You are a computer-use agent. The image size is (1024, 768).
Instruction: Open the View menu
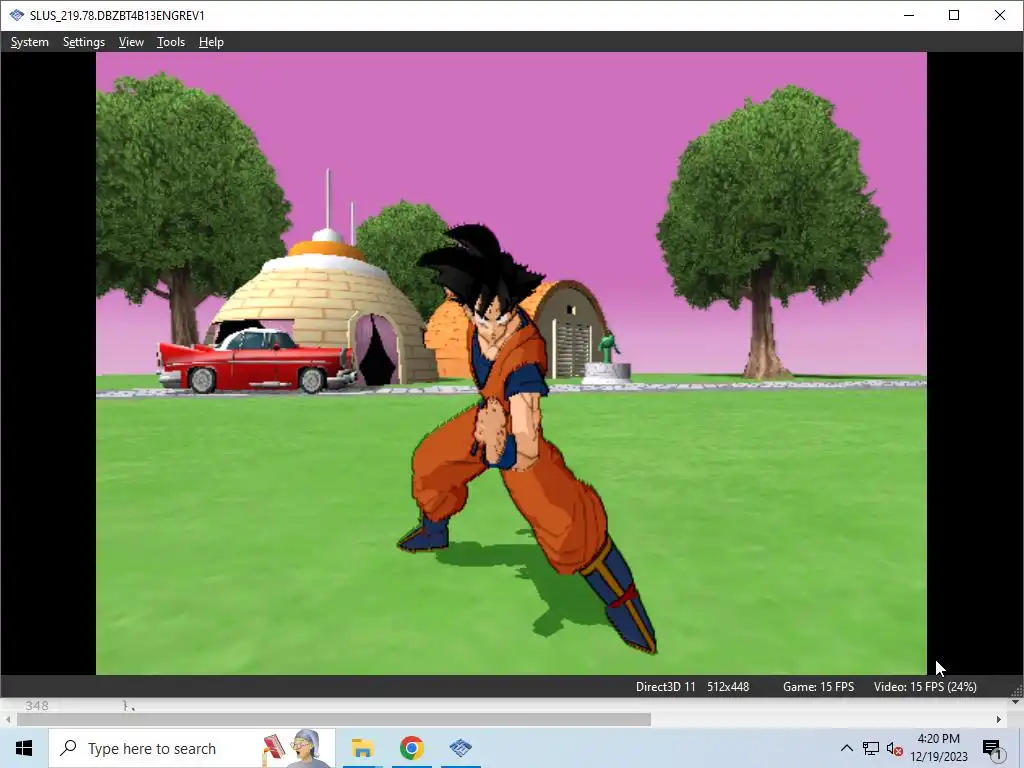pyautogui.click(x=131, y=42)
